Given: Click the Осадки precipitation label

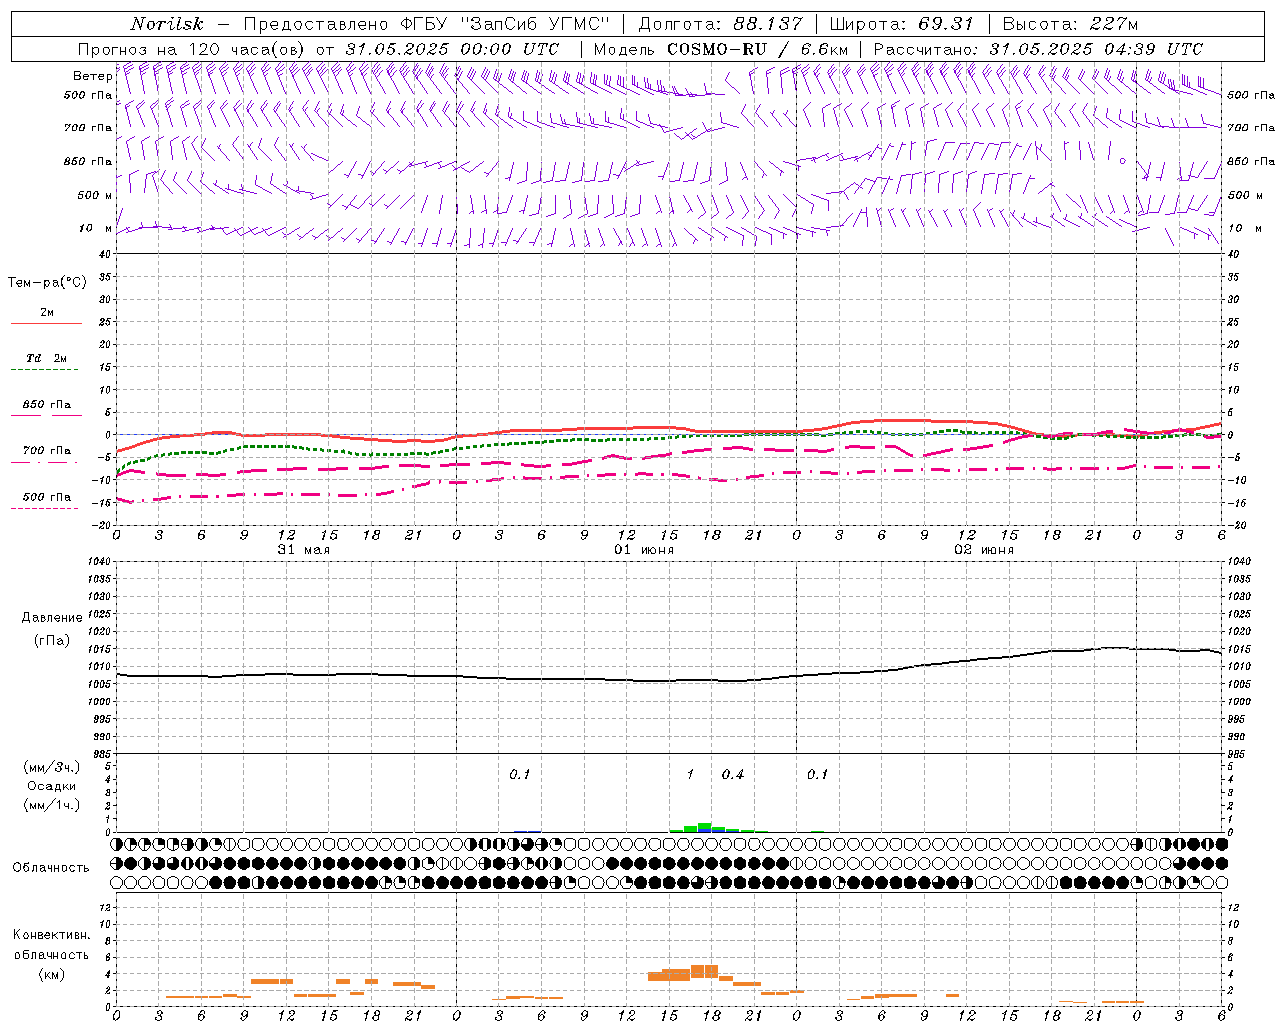Looking at the screenshot, I should tap(52, 786).
